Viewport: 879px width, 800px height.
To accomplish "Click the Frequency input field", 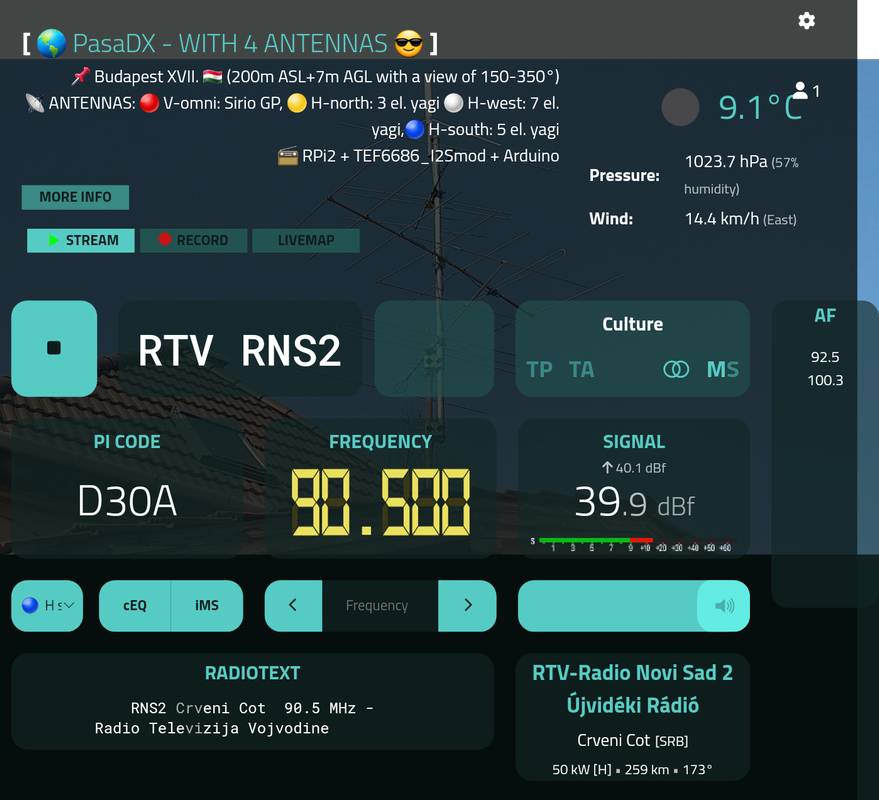I will [x=380, y=605].
